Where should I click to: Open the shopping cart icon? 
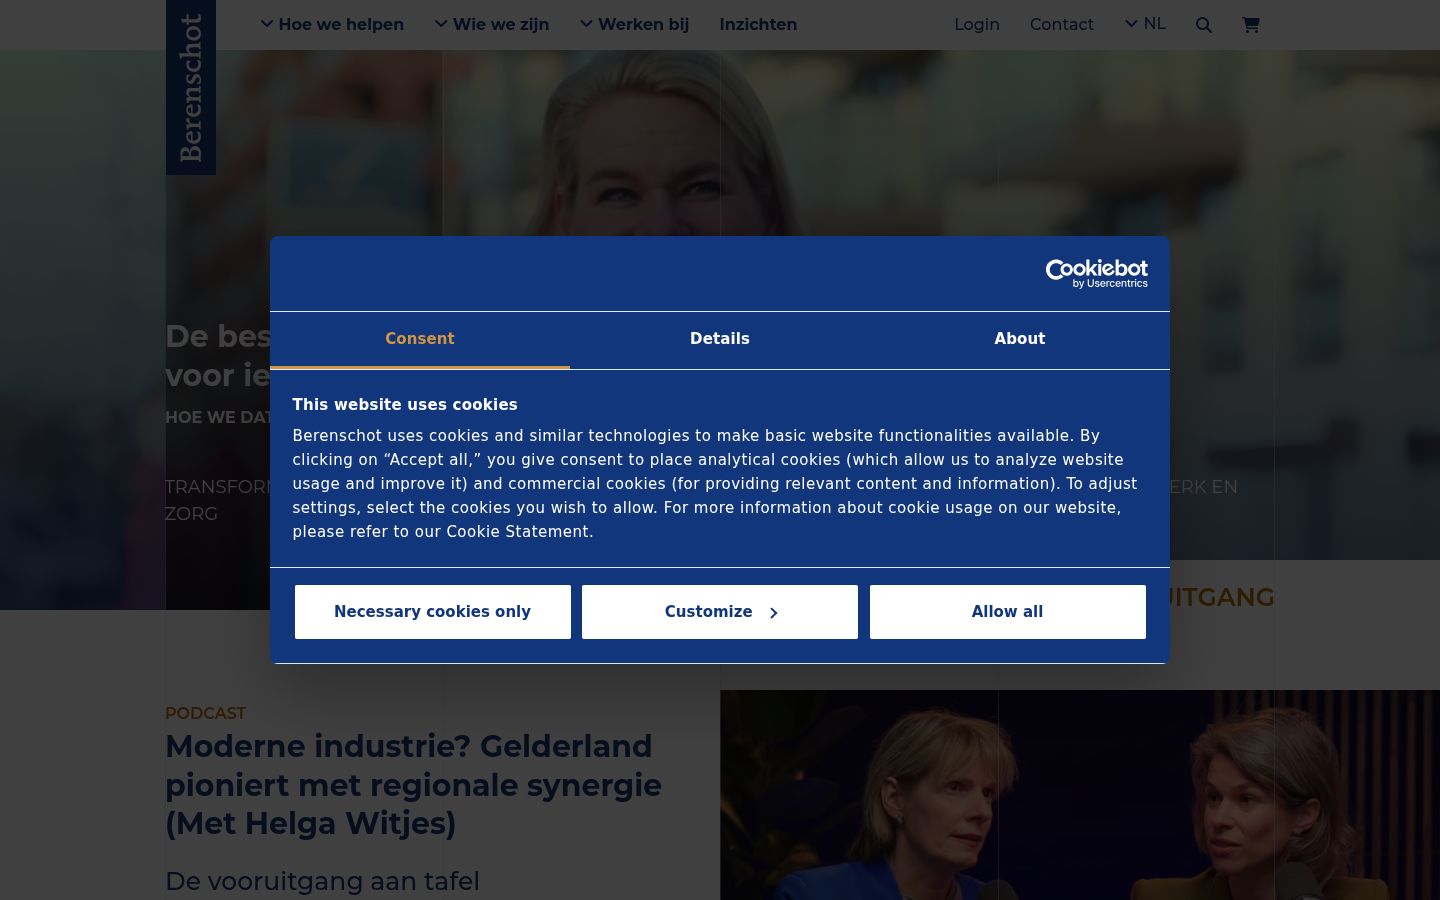coord(1251,25)
